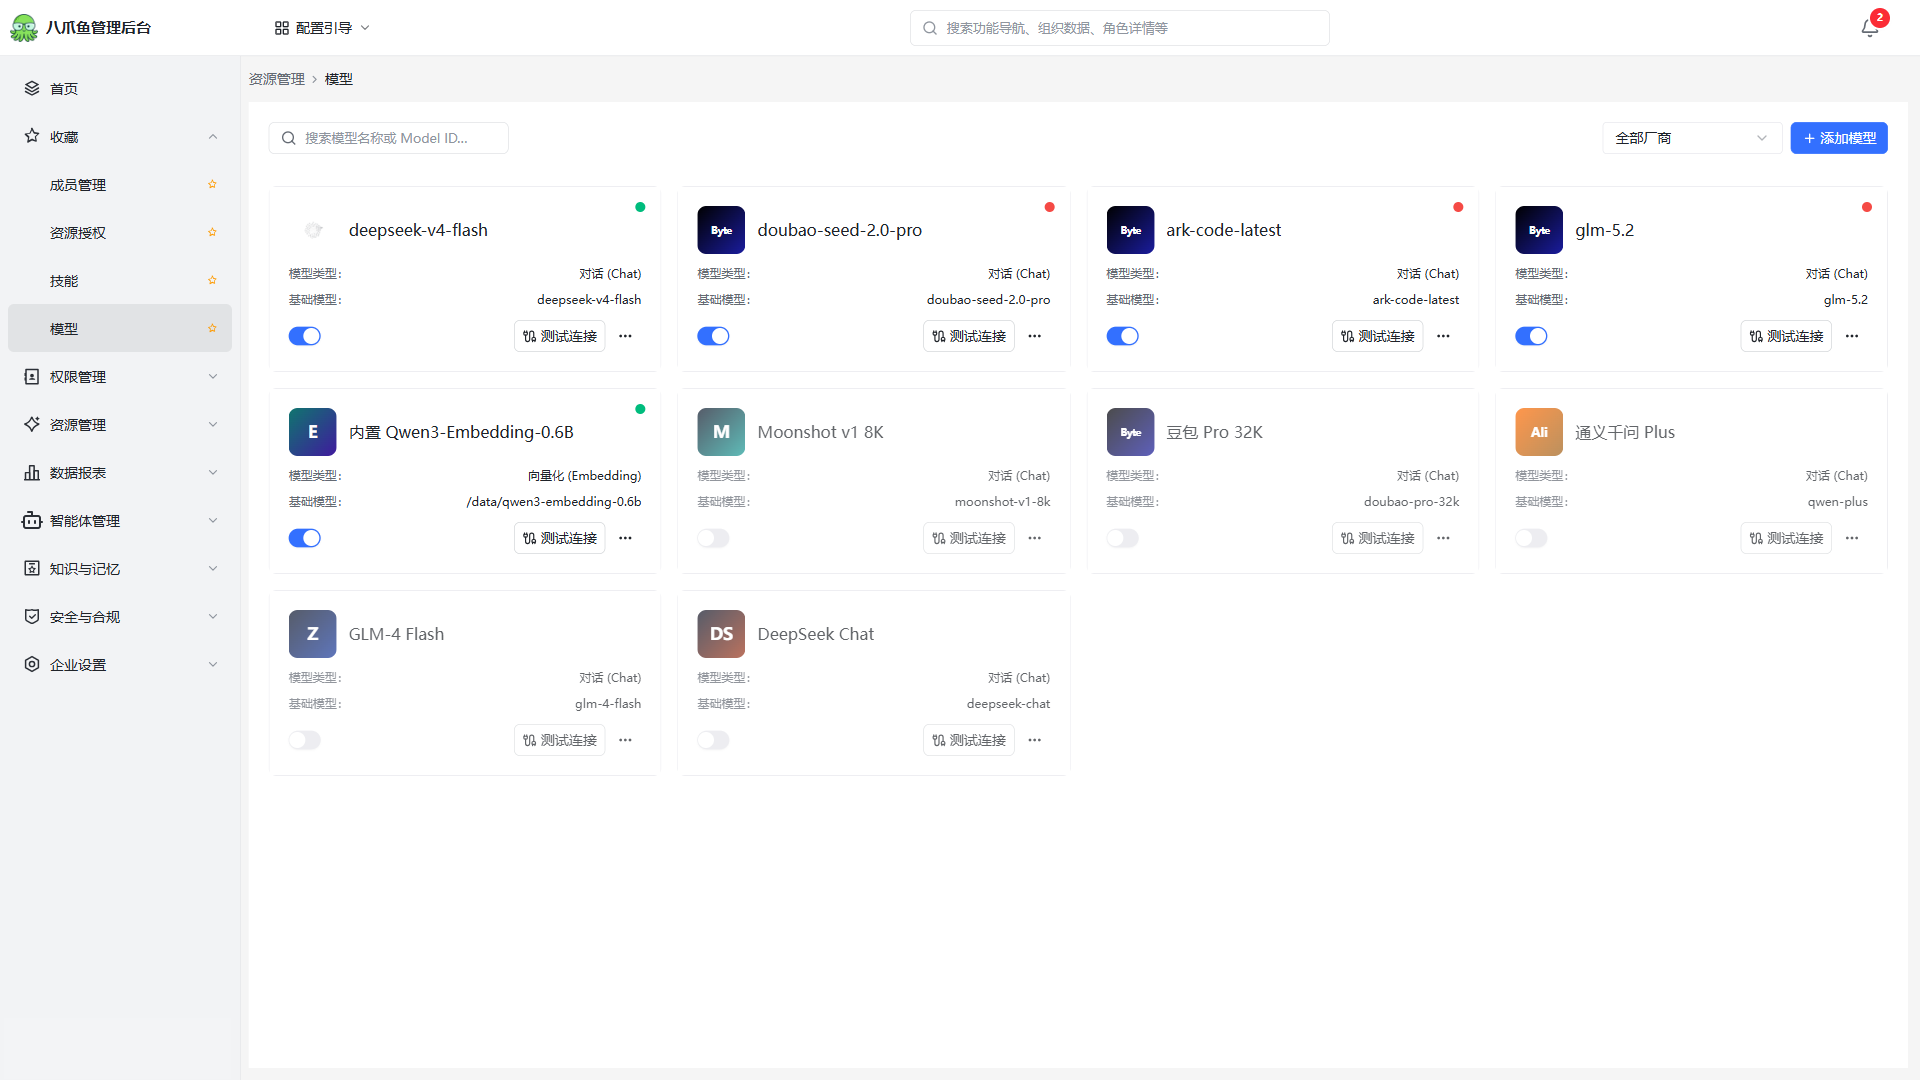The image size is (1920, 1080).
Task: Enable the 通义千问 Plus switch
Action: [x=1531, y=538]
